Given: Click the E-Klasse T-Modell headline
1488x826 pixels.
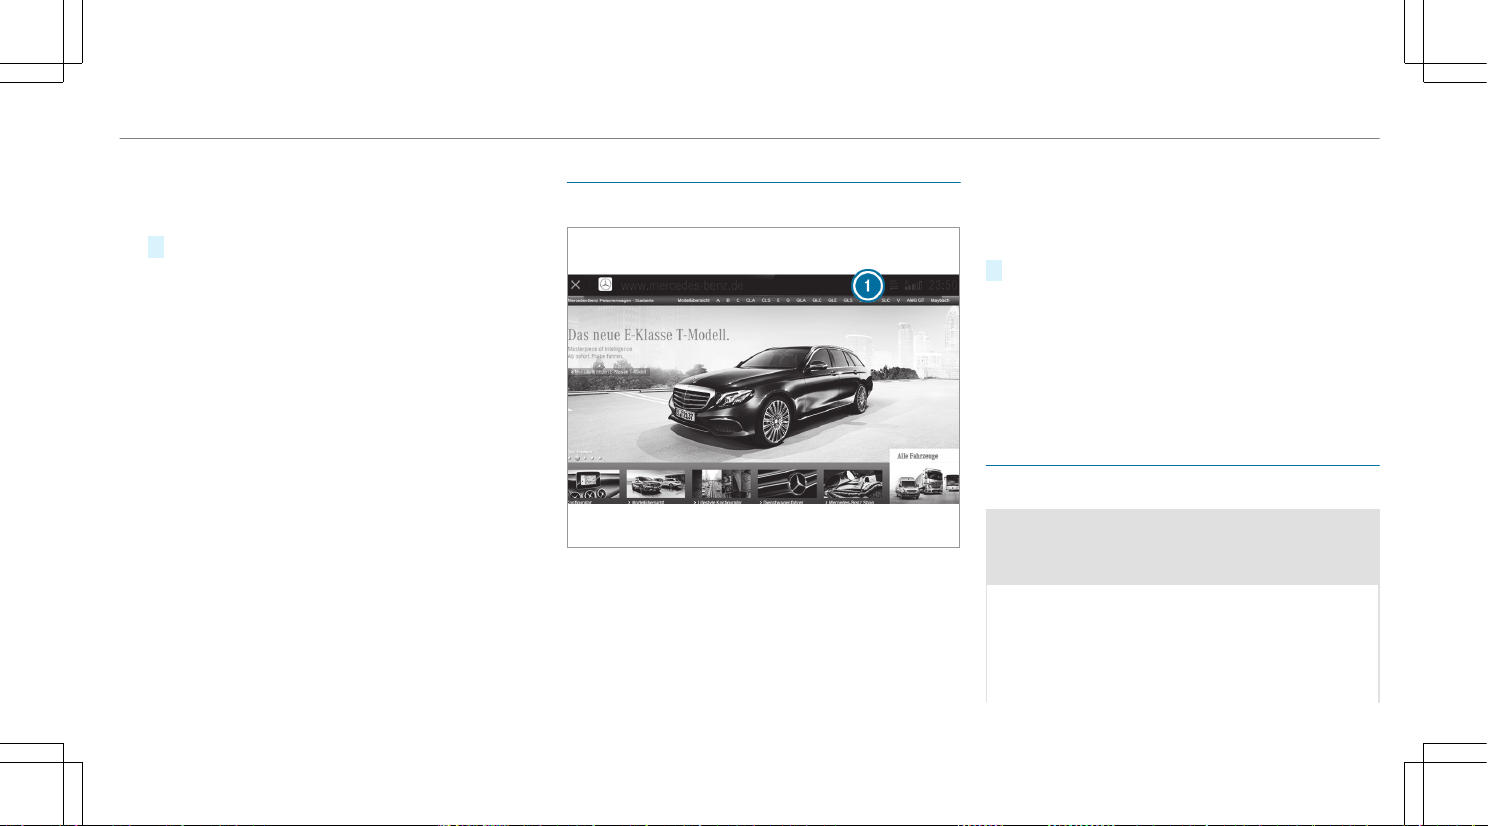Looking at the screenshot, I should click(x=648, y=335).
